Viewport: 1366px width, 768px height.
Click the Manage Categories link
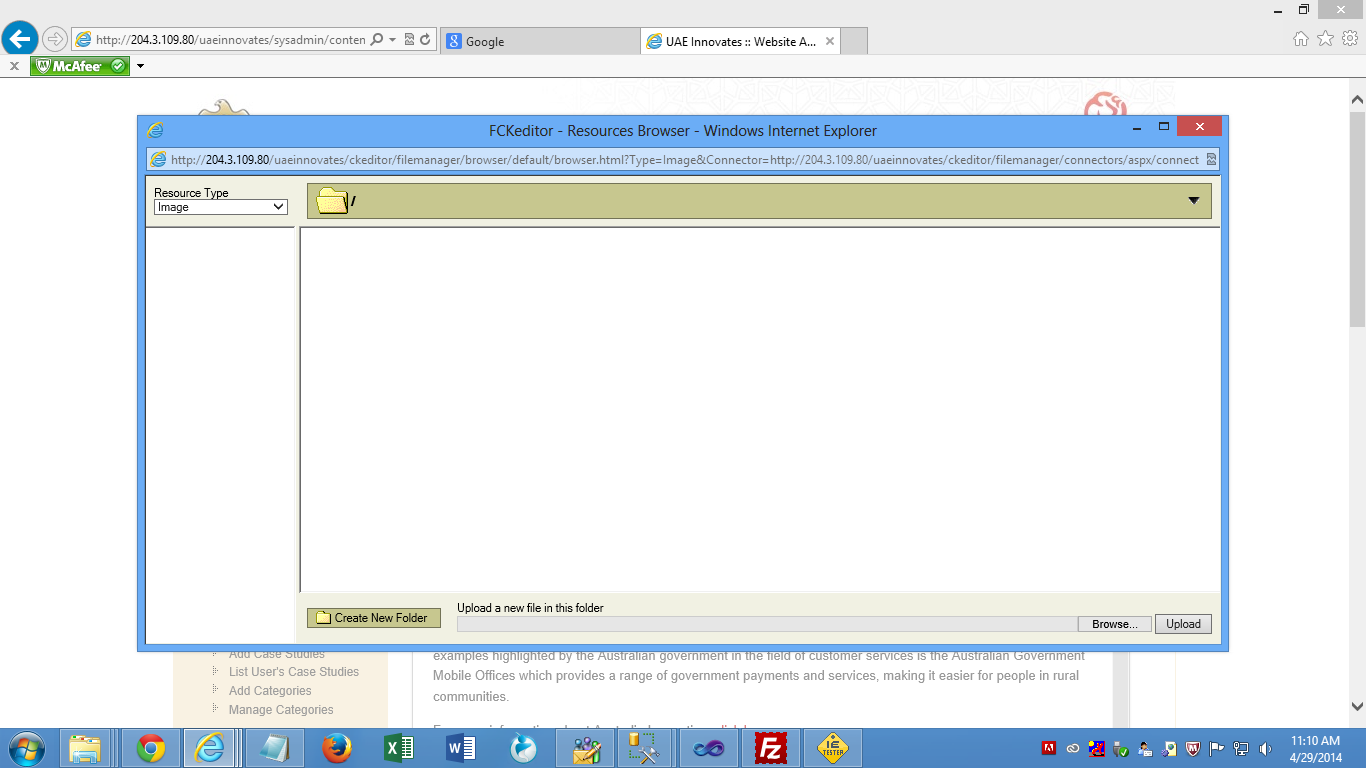(281, 710)
